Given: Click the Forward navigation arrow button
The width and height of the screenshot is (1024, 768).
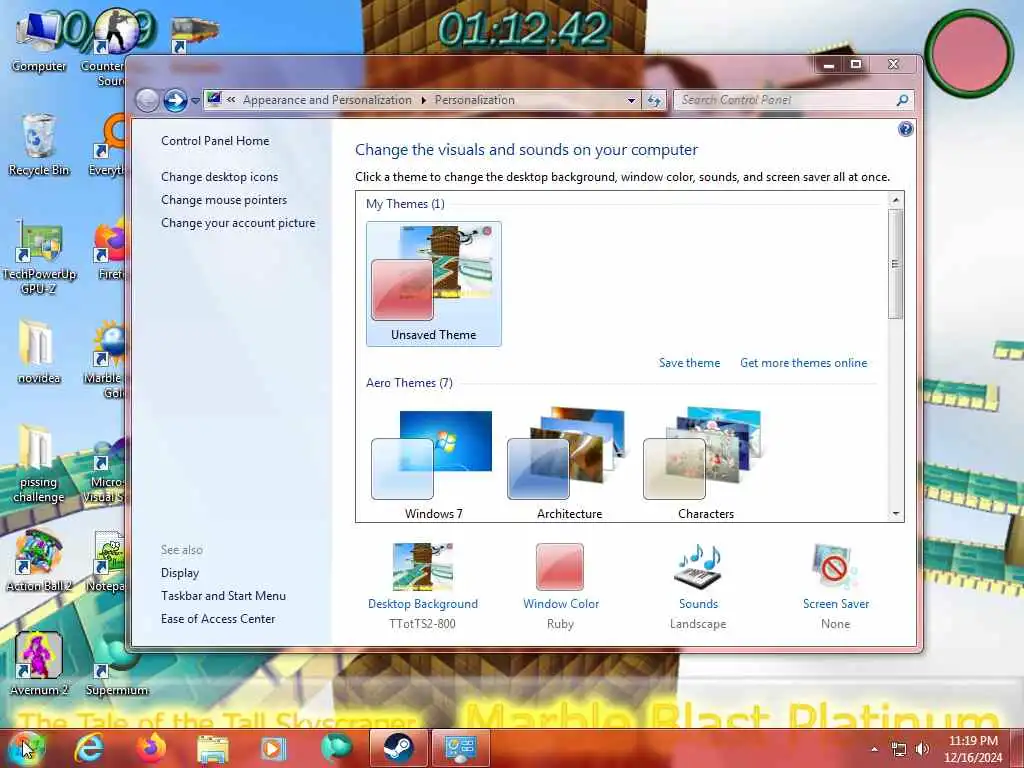Looking at the screenshot, I should click(175, 100).
